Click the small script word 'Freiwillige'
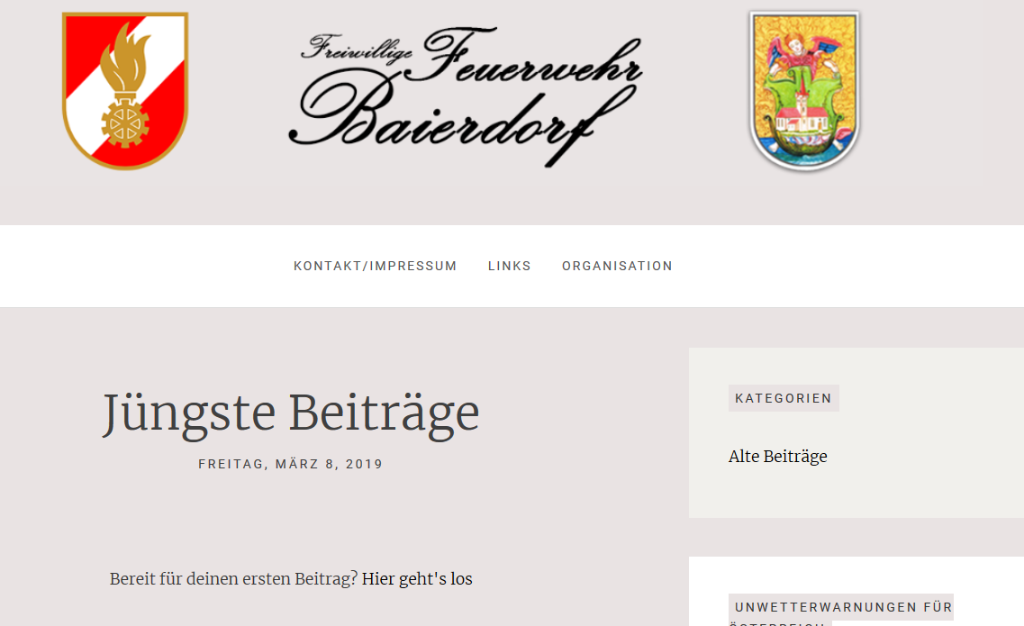This screenshot has height=626, width=1024. tap(357, 48)
